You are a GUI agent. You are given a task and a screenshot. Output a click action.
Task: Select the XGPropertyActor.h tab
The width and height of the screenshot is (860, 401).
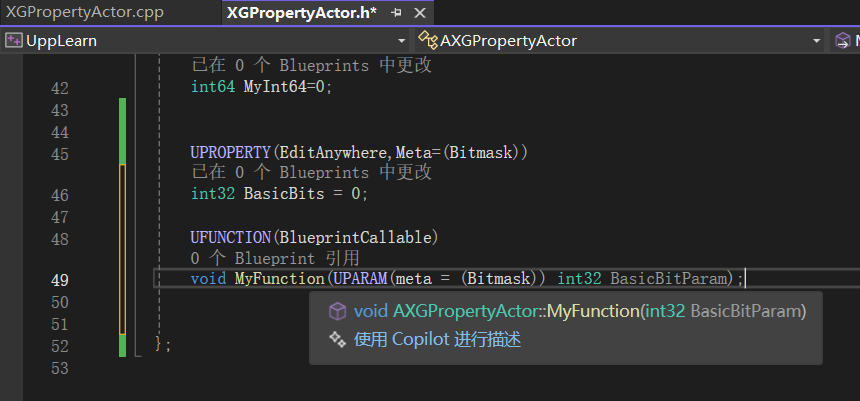(301, 13)
